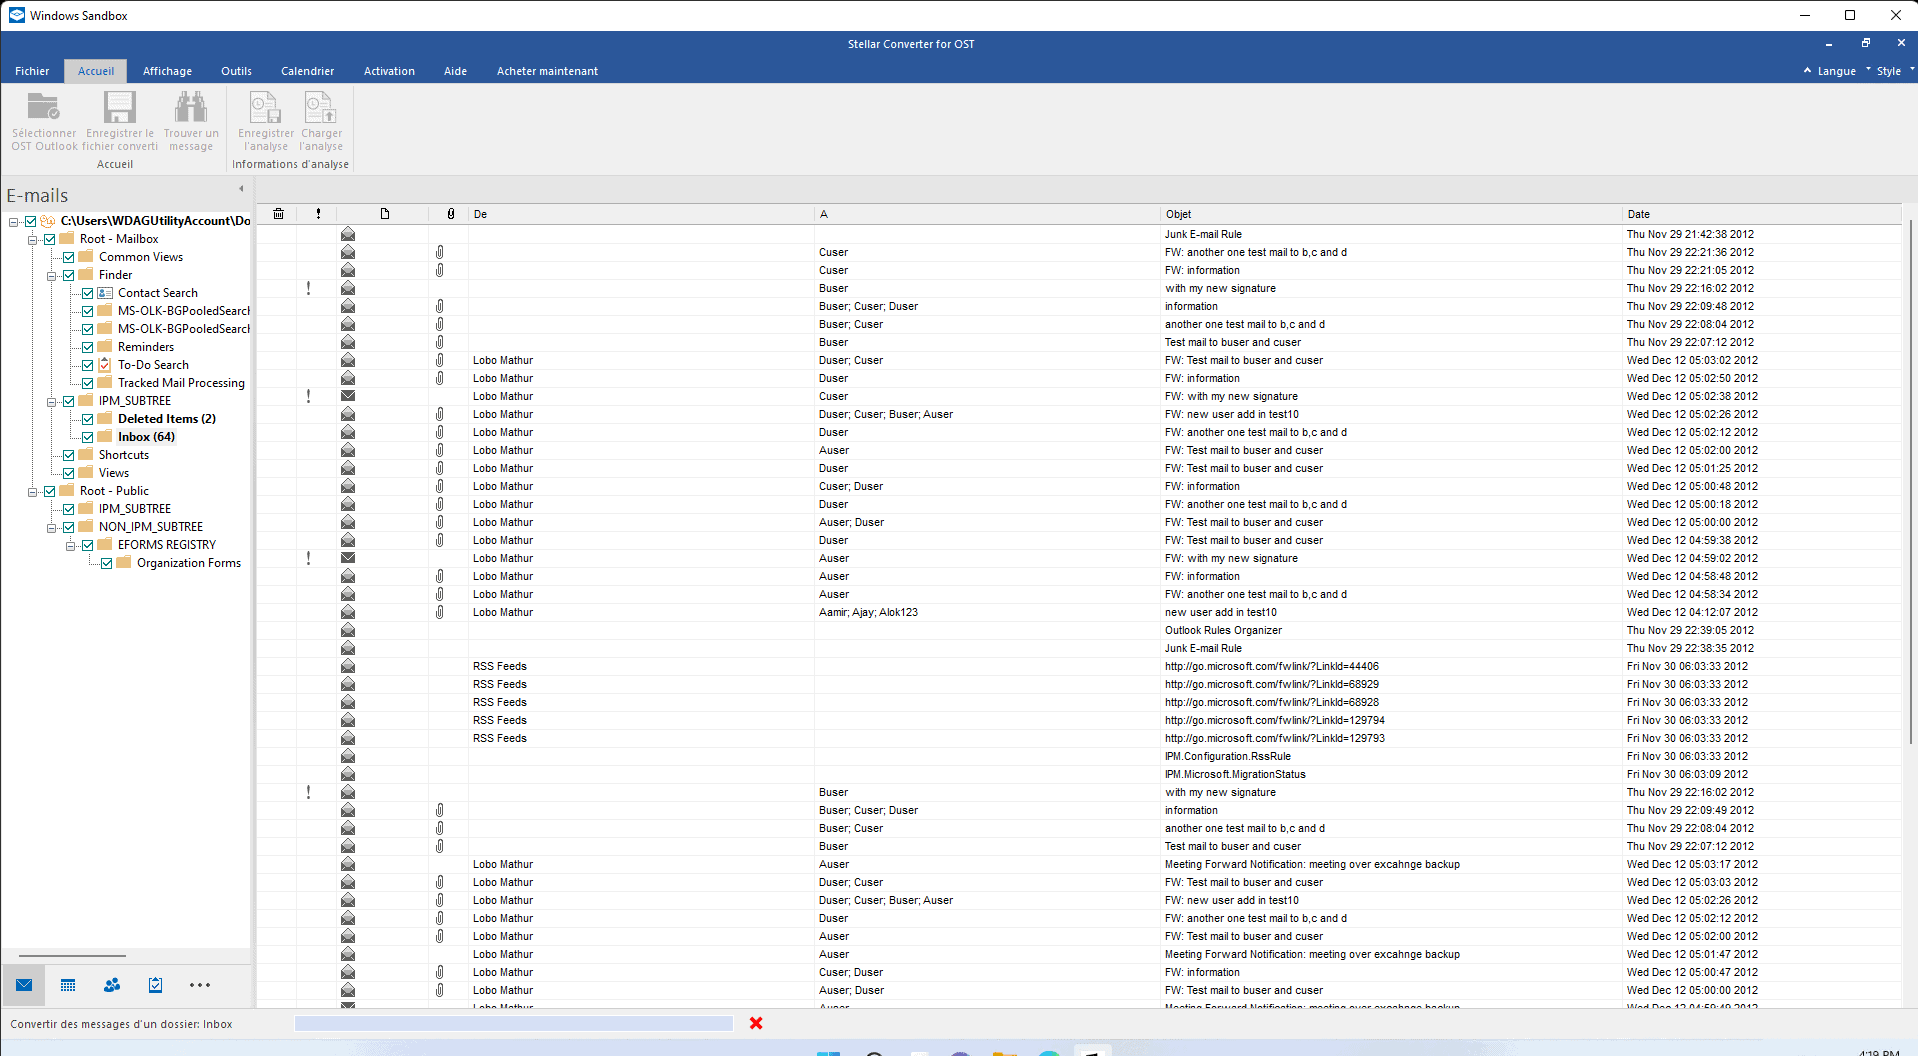The image size is (1918, 1056).
Task: Open the Outils menu
Action: (x=235, y=70)
